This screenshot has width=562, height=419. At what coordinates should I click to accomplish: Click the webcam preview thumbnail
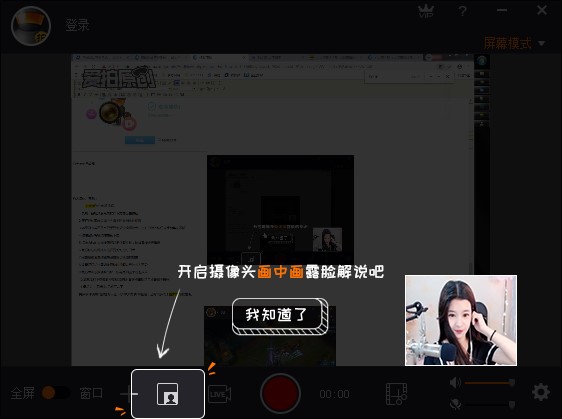click(x=461, y=320)
